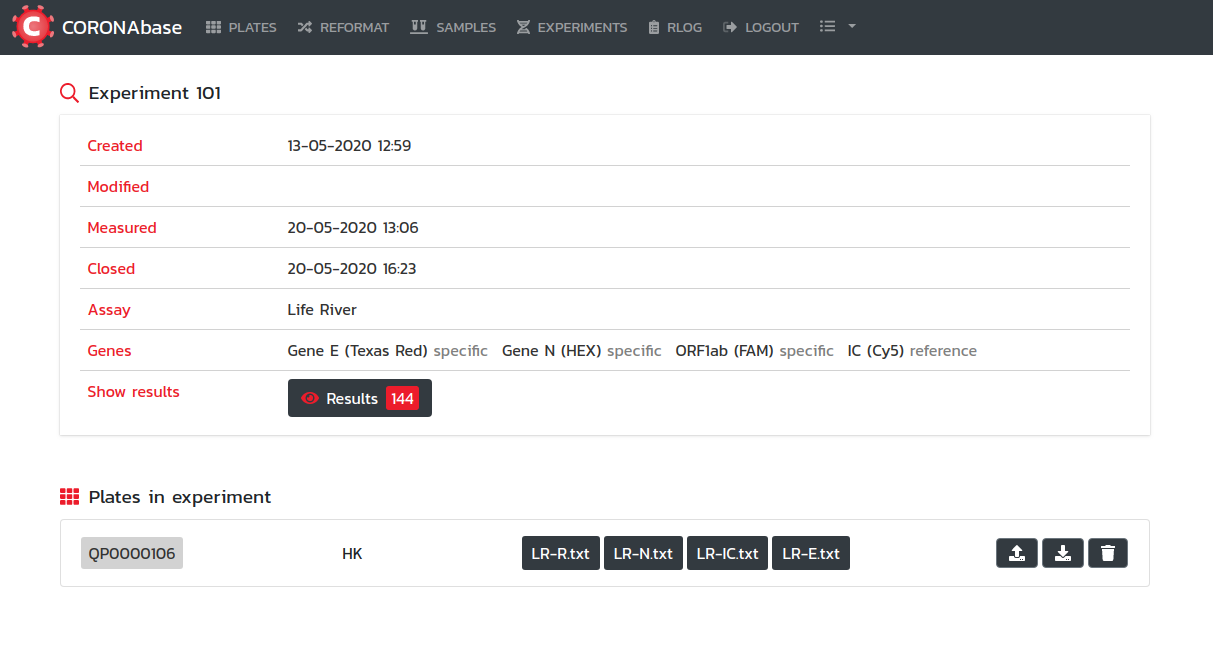Click the list icon in the navbar

point(827,27)
